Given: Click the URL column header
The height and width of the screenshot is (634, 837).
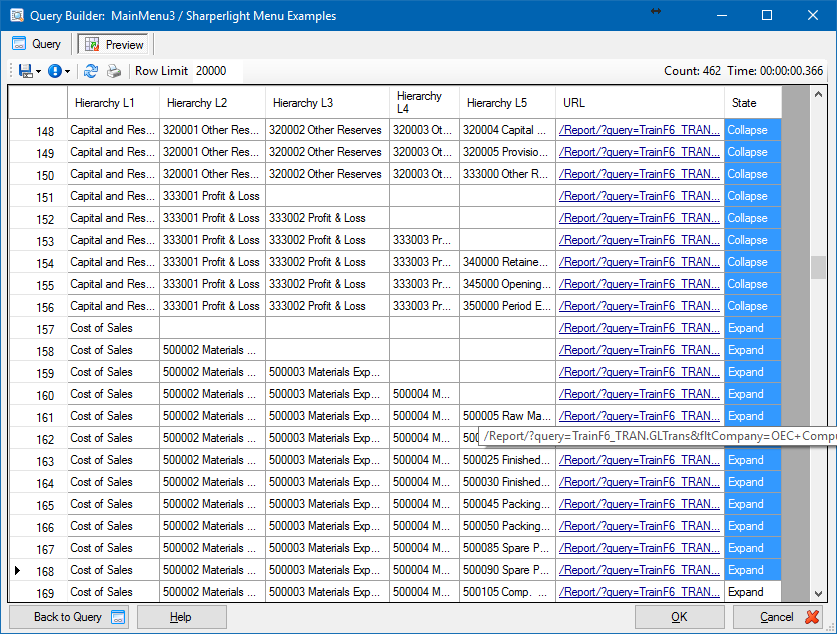Looking at the screenshot, I should pyautogui.click(x=639, y=102).
